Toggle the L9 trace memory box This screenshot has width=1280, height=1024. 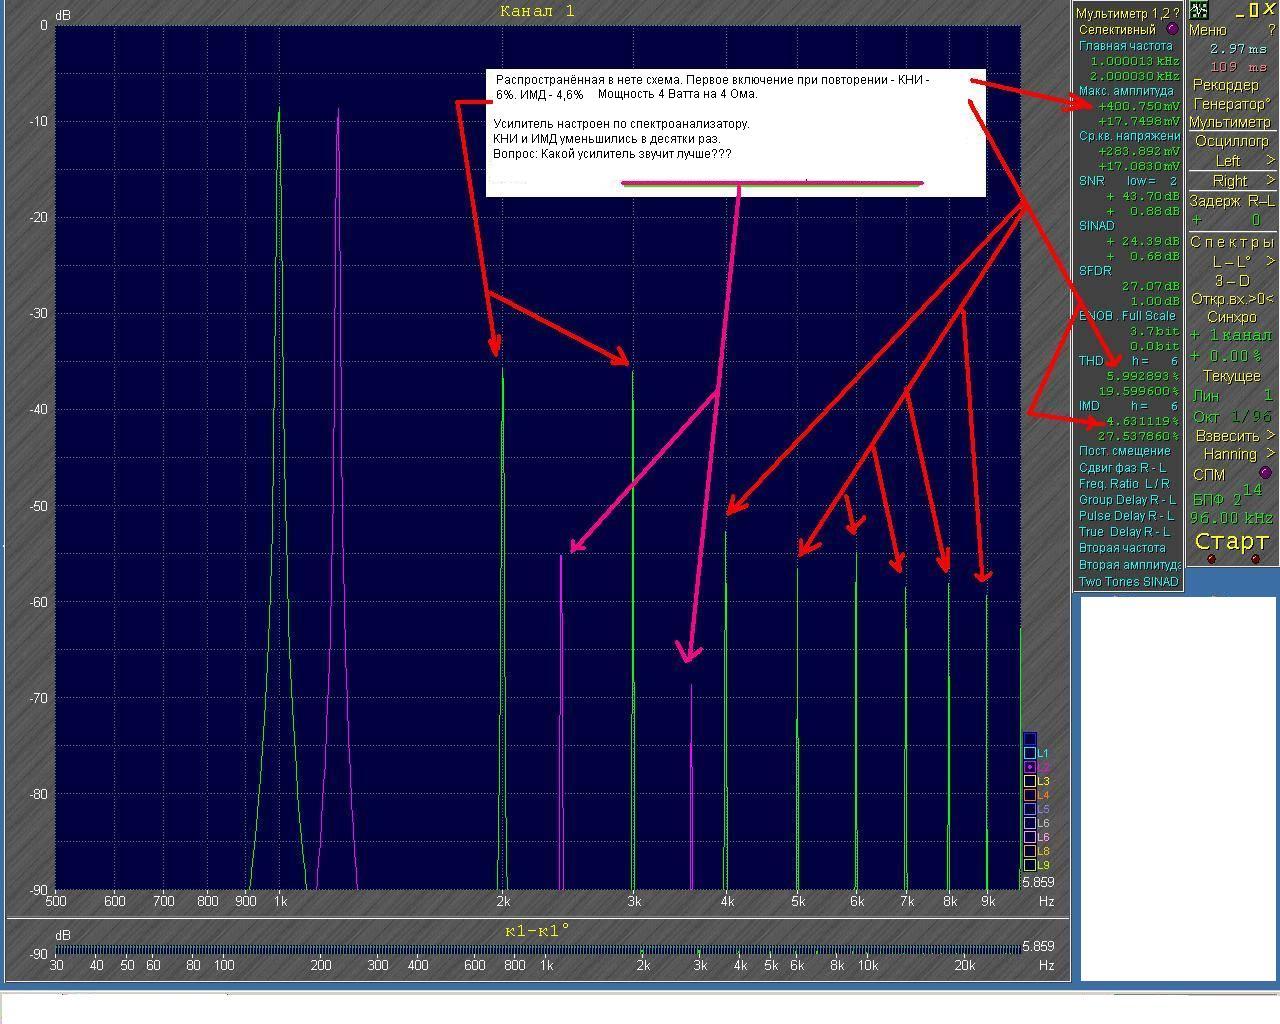[x=1030, y=865]
